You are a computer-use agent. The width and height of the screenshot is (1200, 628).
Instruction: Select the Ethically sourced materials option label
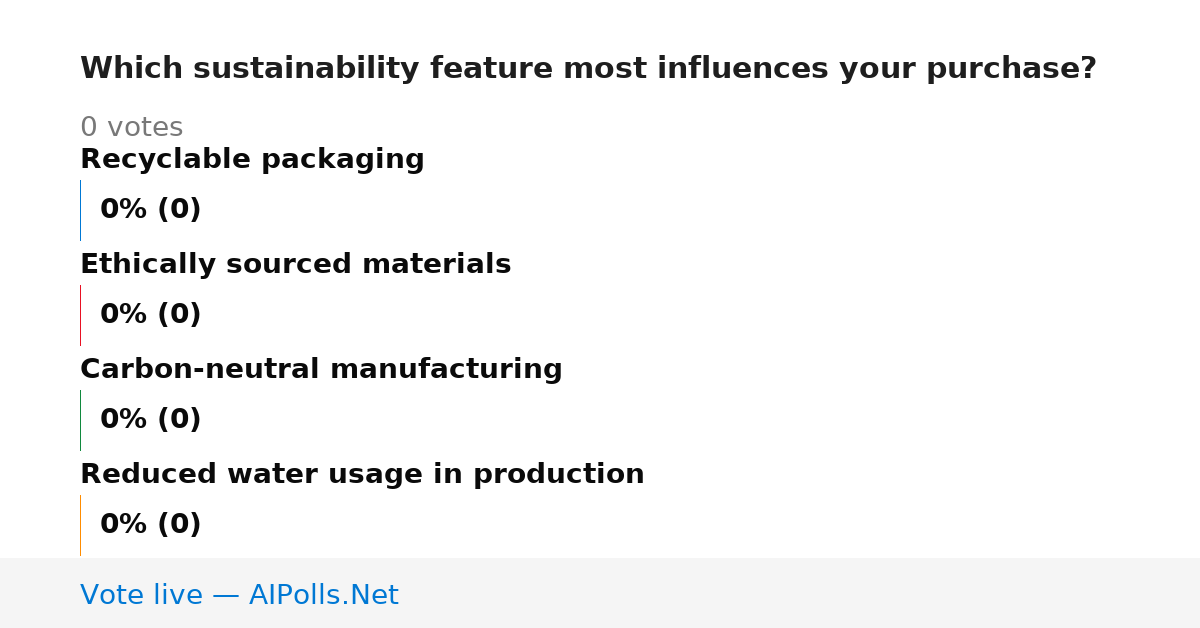coord(295,265)
